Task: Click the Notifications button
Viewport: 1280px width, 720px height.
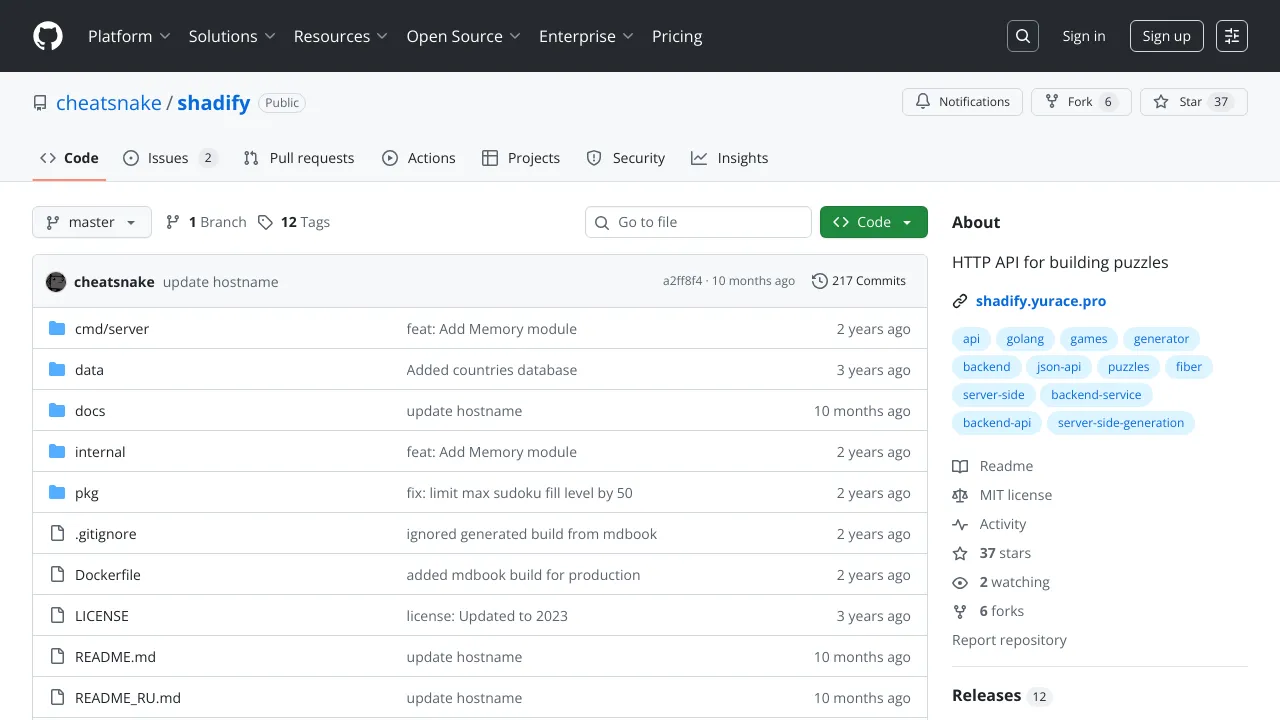Action: [x=963, y=102]
